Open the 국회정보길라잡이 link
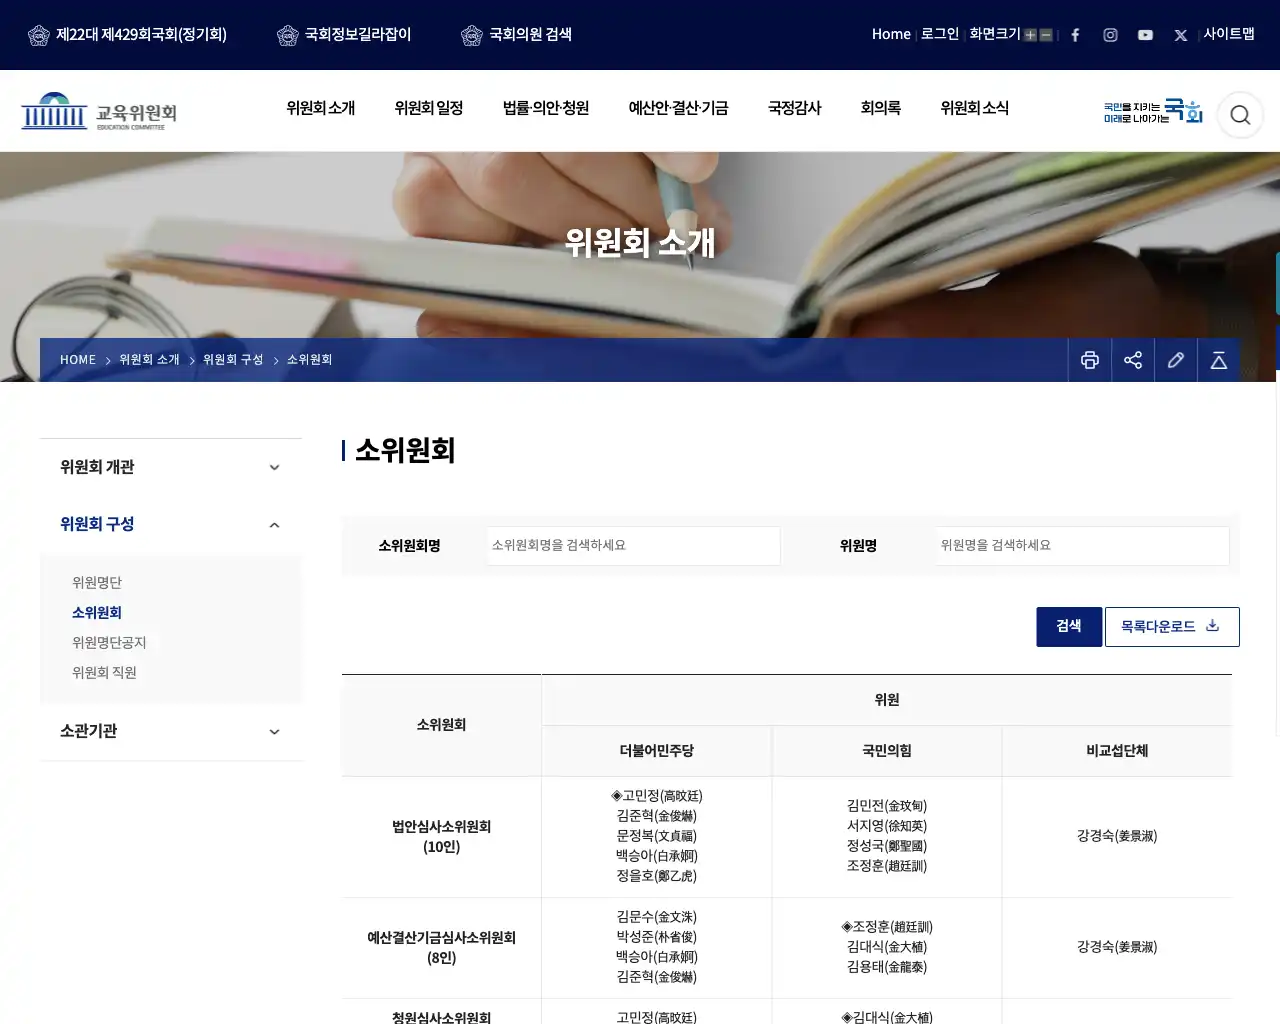 click(358, 35)
